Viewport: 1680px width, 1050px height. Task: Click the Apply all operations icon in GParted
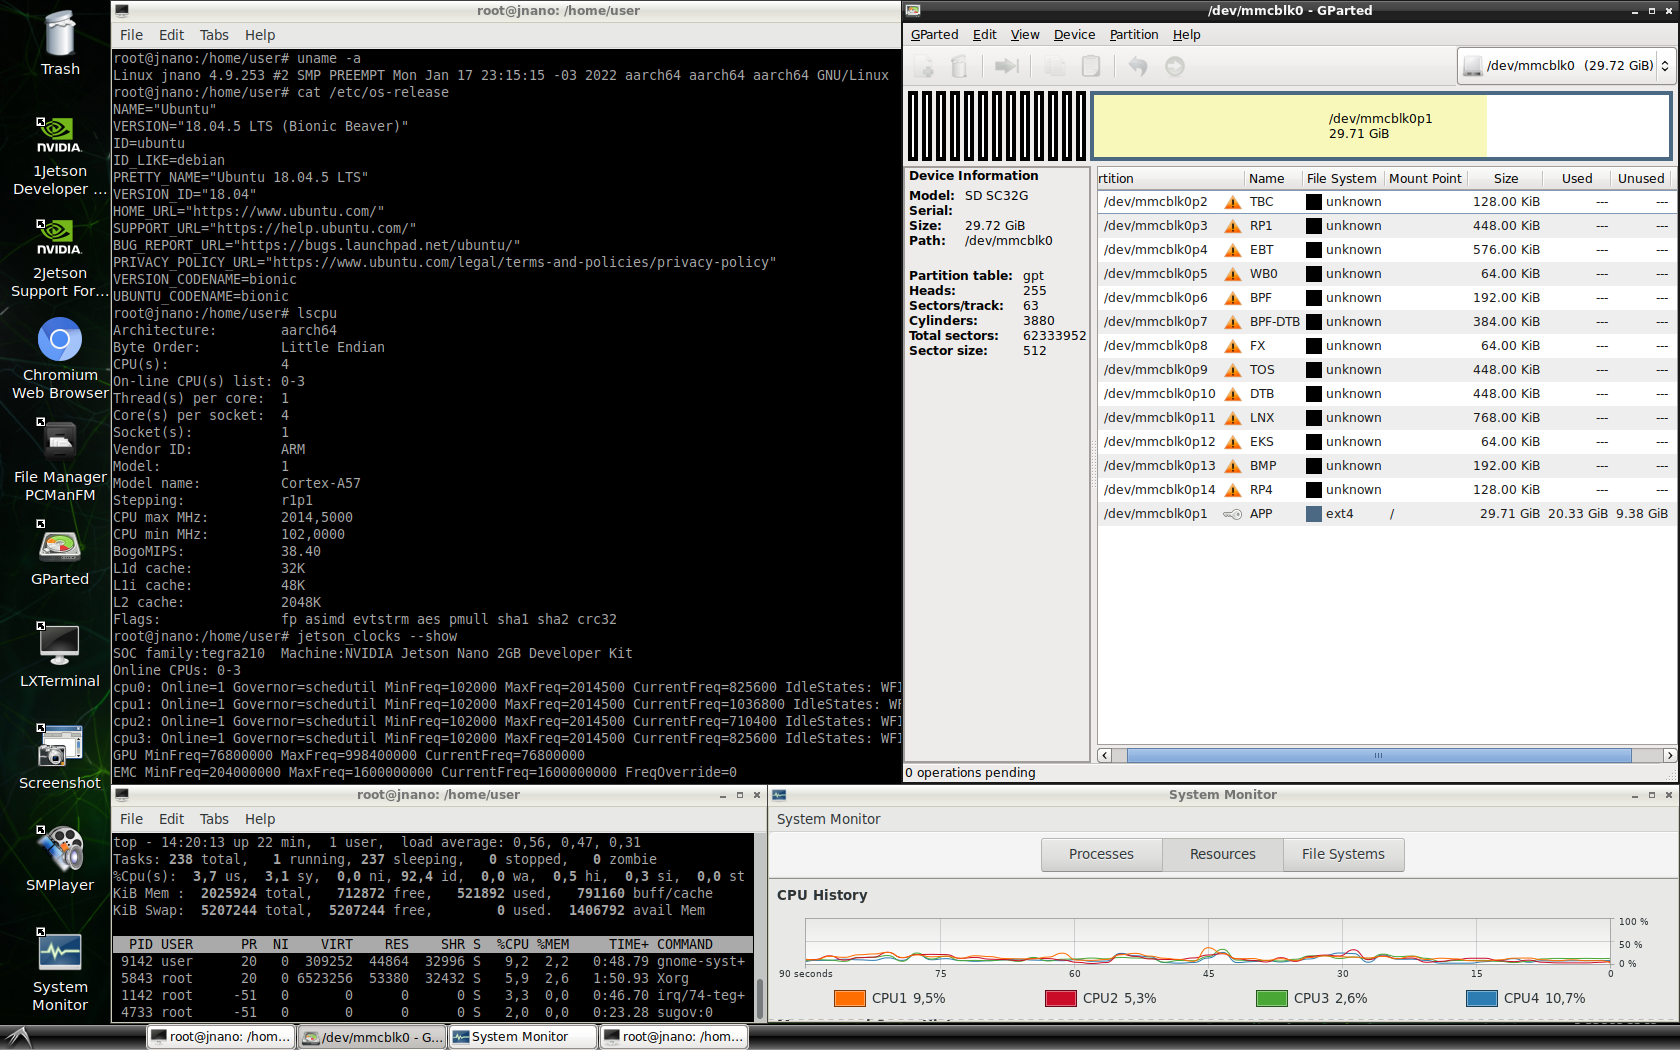pyautogui.click(x=1175, y=67)
